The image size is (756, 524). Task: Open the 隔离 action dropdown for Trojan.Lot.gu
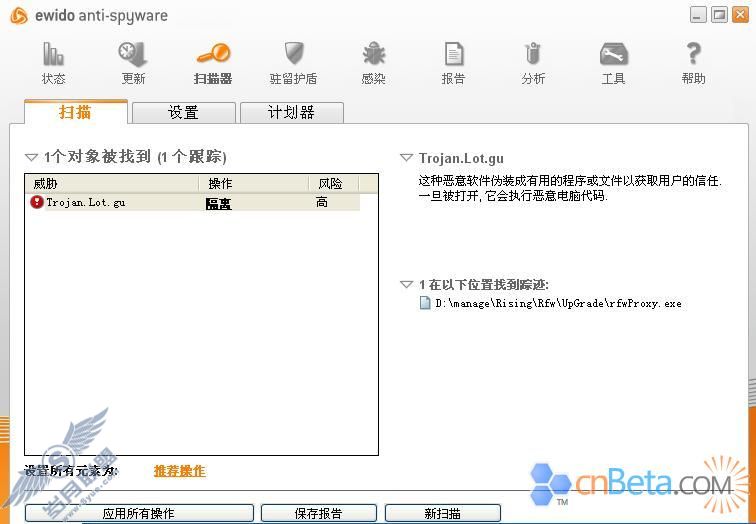click(x=218, y=203)
